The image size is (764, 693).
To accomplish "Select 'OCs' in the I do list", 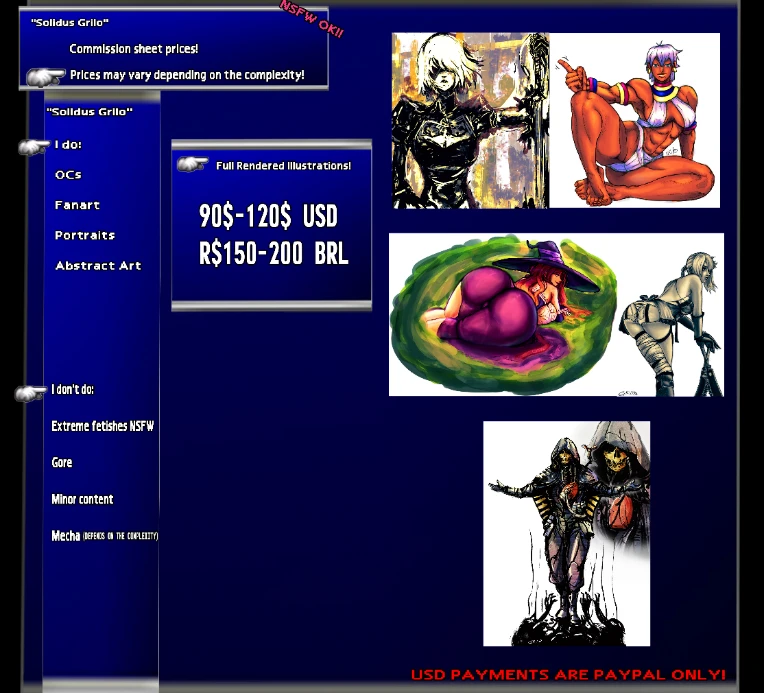I will pyautogui.click(x=68, y=175).
